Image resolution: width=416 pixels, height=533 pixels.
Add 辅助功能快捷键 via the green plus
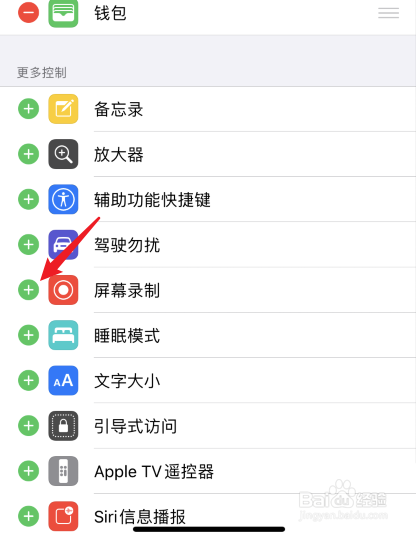(x=29, y=199)
